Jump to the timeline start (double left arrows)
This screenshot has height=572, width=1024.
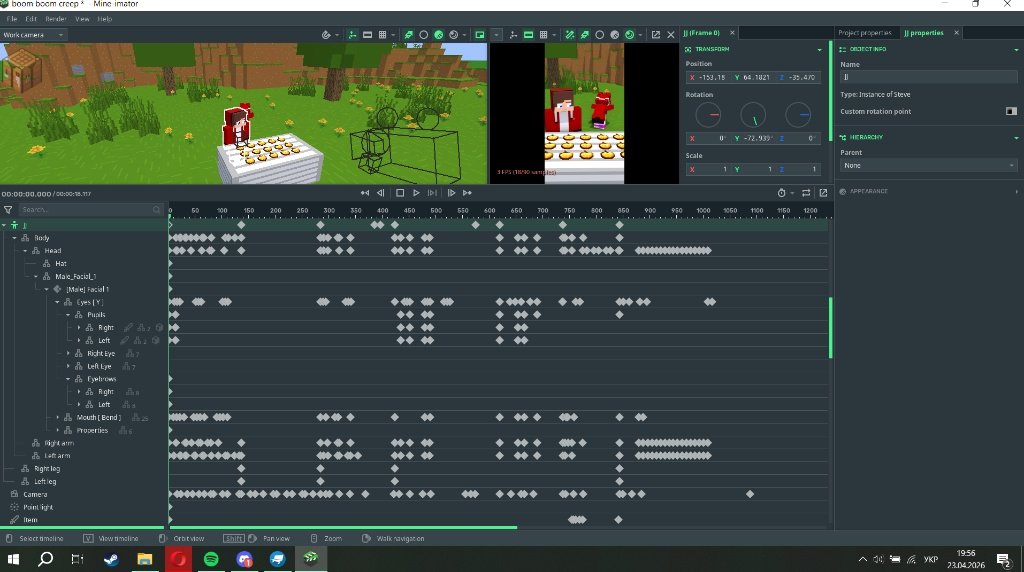364,193
